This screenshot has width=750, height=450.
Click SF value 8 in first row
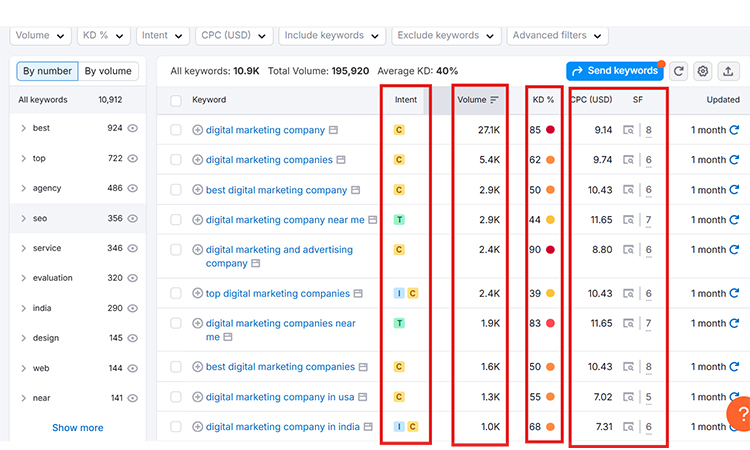tap(649, 130)
